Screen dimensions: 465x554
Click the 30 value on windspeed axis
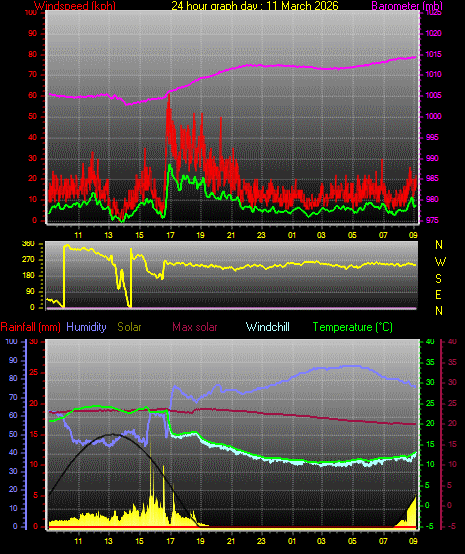pyautogui.click(x=33, y=158)
